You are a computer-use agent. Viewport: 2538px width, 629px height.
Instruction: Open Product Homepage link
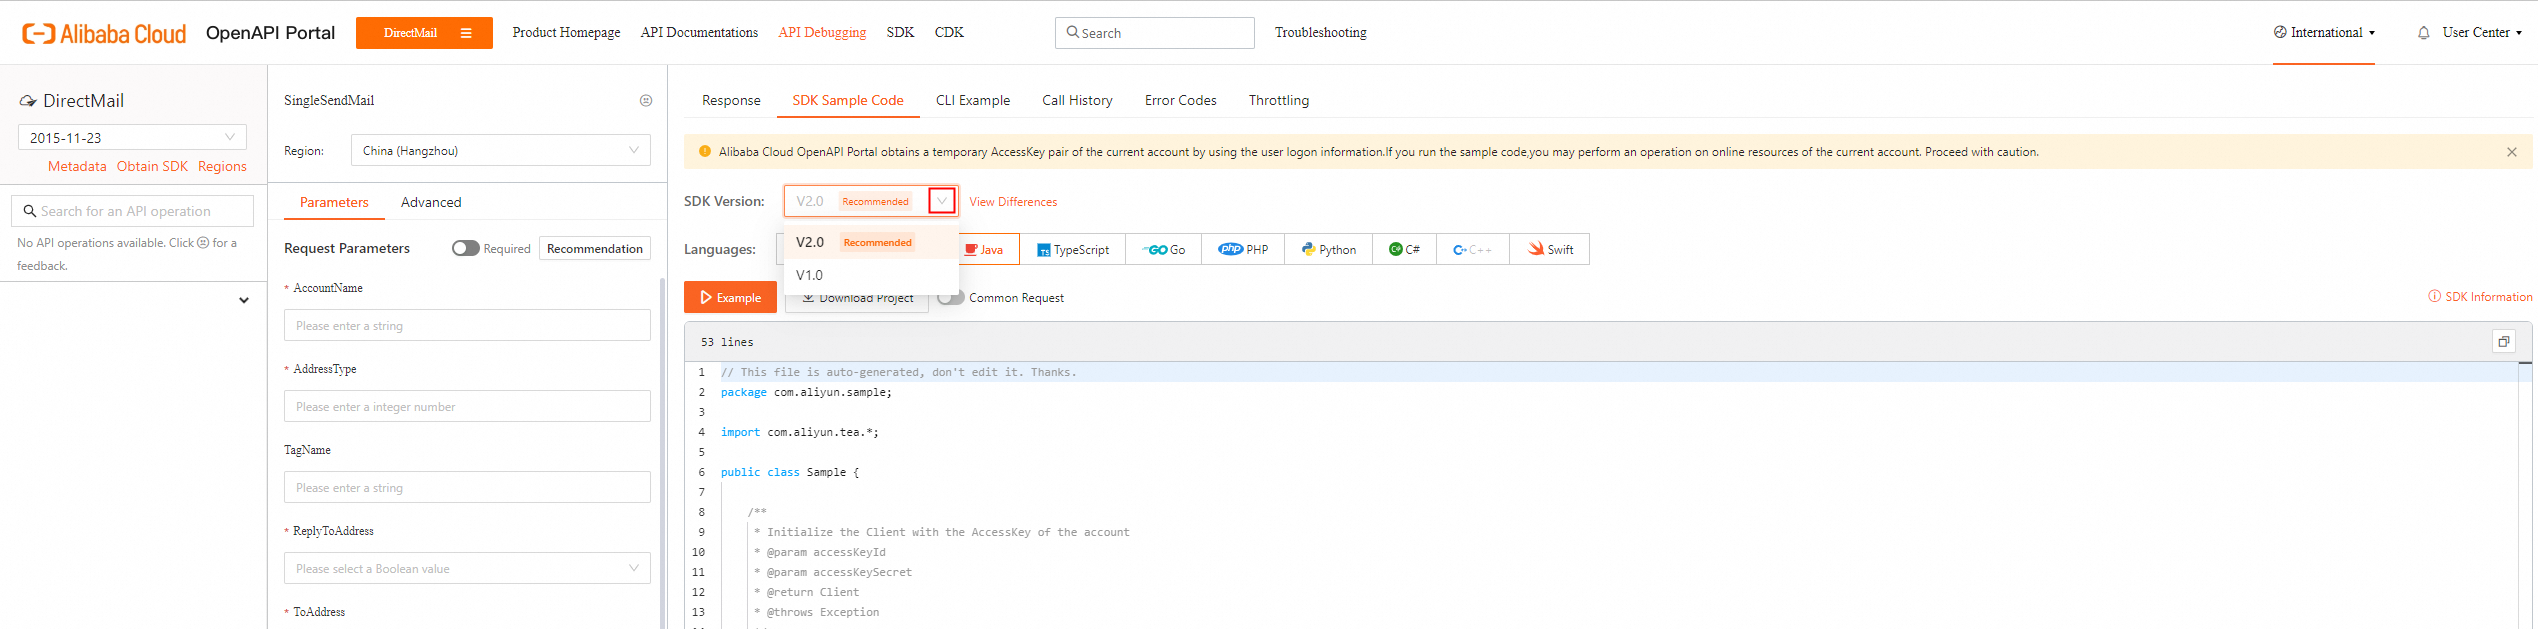pos(566,33)
